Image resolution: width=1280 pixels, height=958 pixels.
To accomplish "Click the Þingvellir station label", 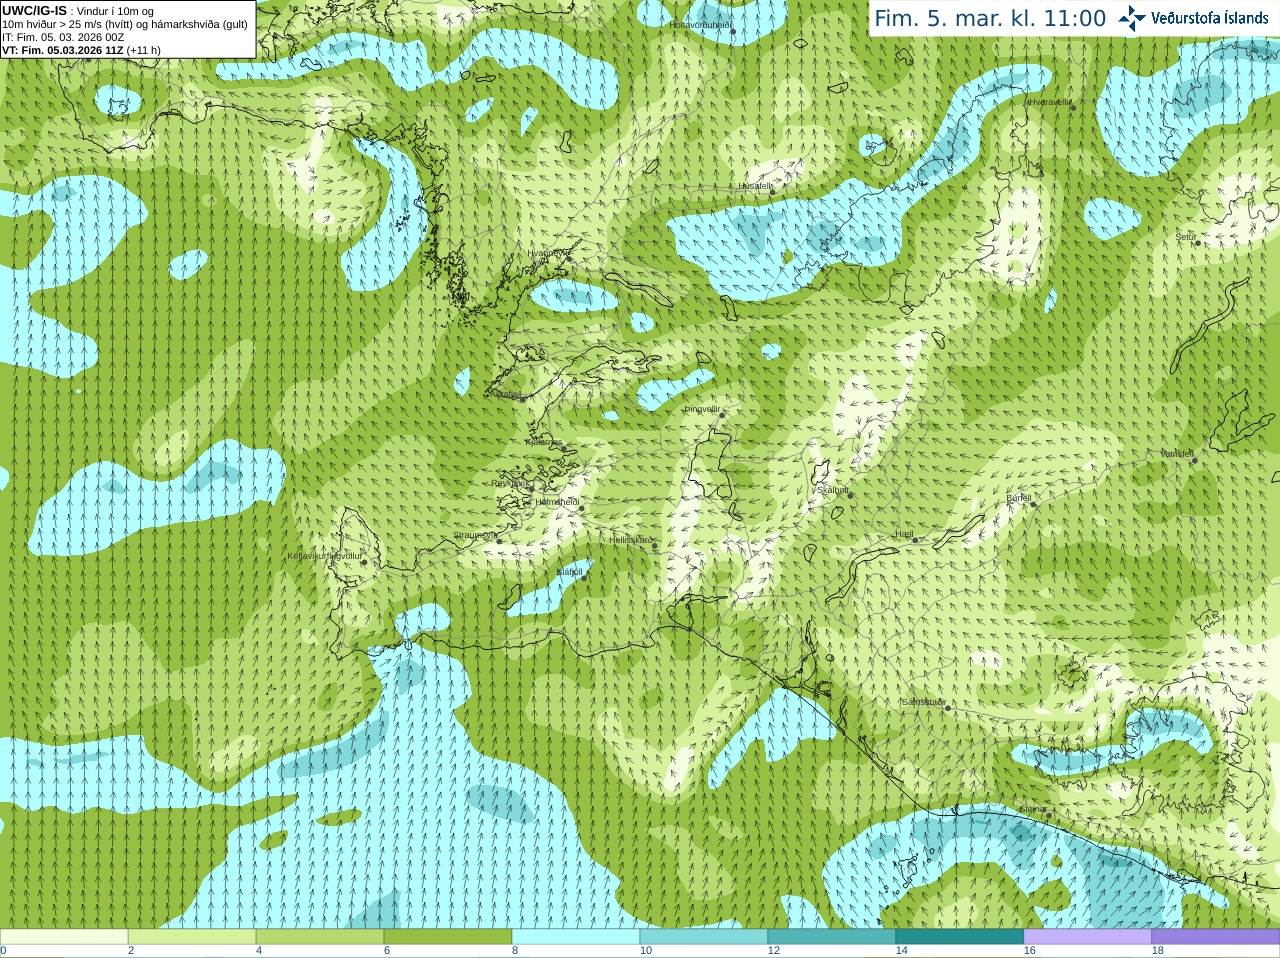I will tap(702, 409).
